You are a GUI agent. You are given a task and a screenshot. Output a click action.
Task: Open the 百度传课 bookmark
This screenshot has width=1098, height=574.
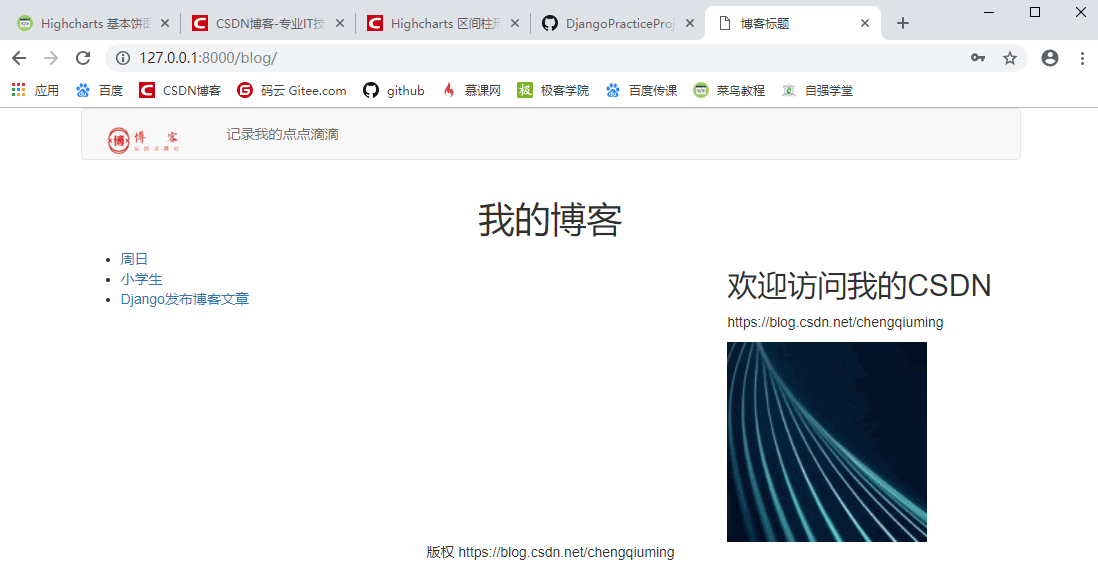tap(641, 90)
